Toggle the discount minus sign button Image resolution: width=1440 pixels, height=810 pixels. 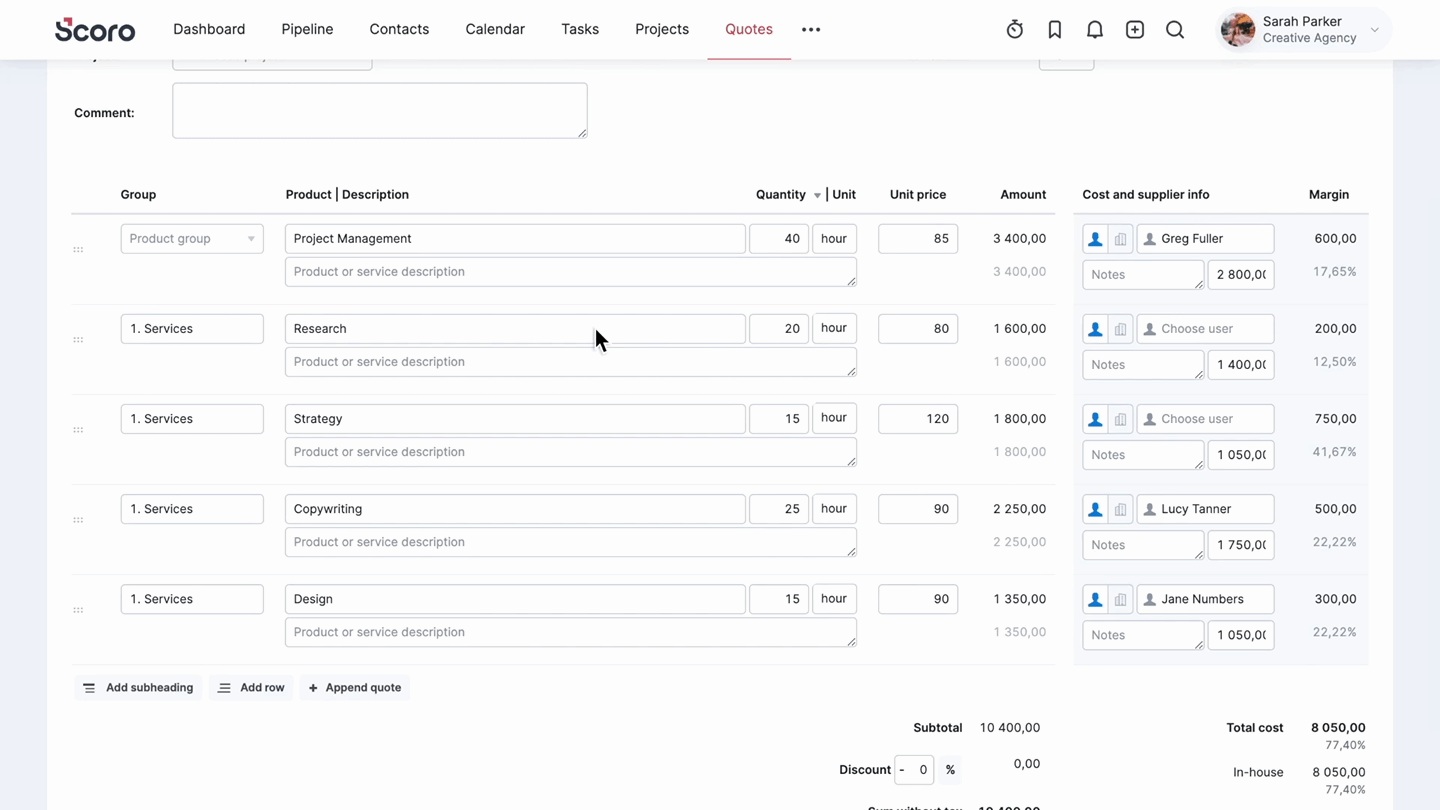[902, 770]
